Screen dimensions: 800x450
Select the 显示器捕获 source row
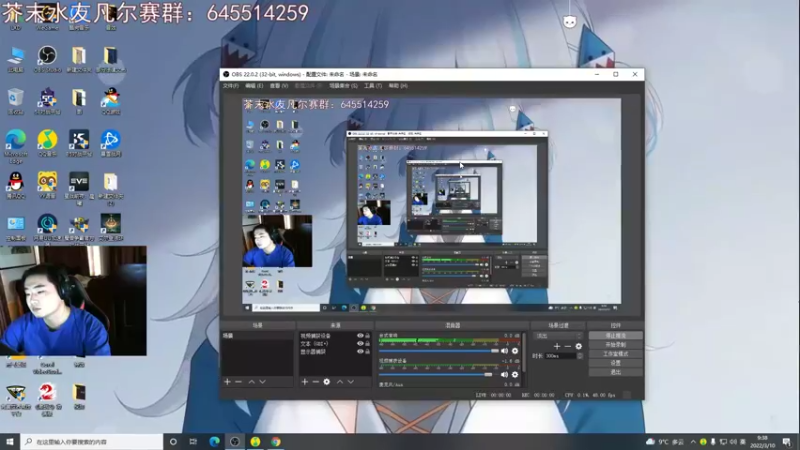click(335, 352)
